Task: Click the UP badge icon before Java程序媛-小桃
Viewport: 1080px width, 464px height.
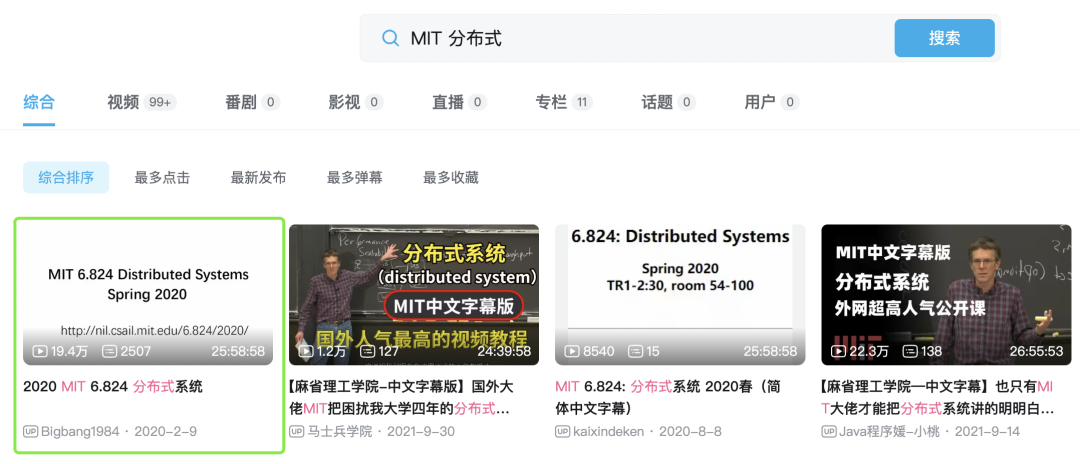Action: tap(829, 432)
